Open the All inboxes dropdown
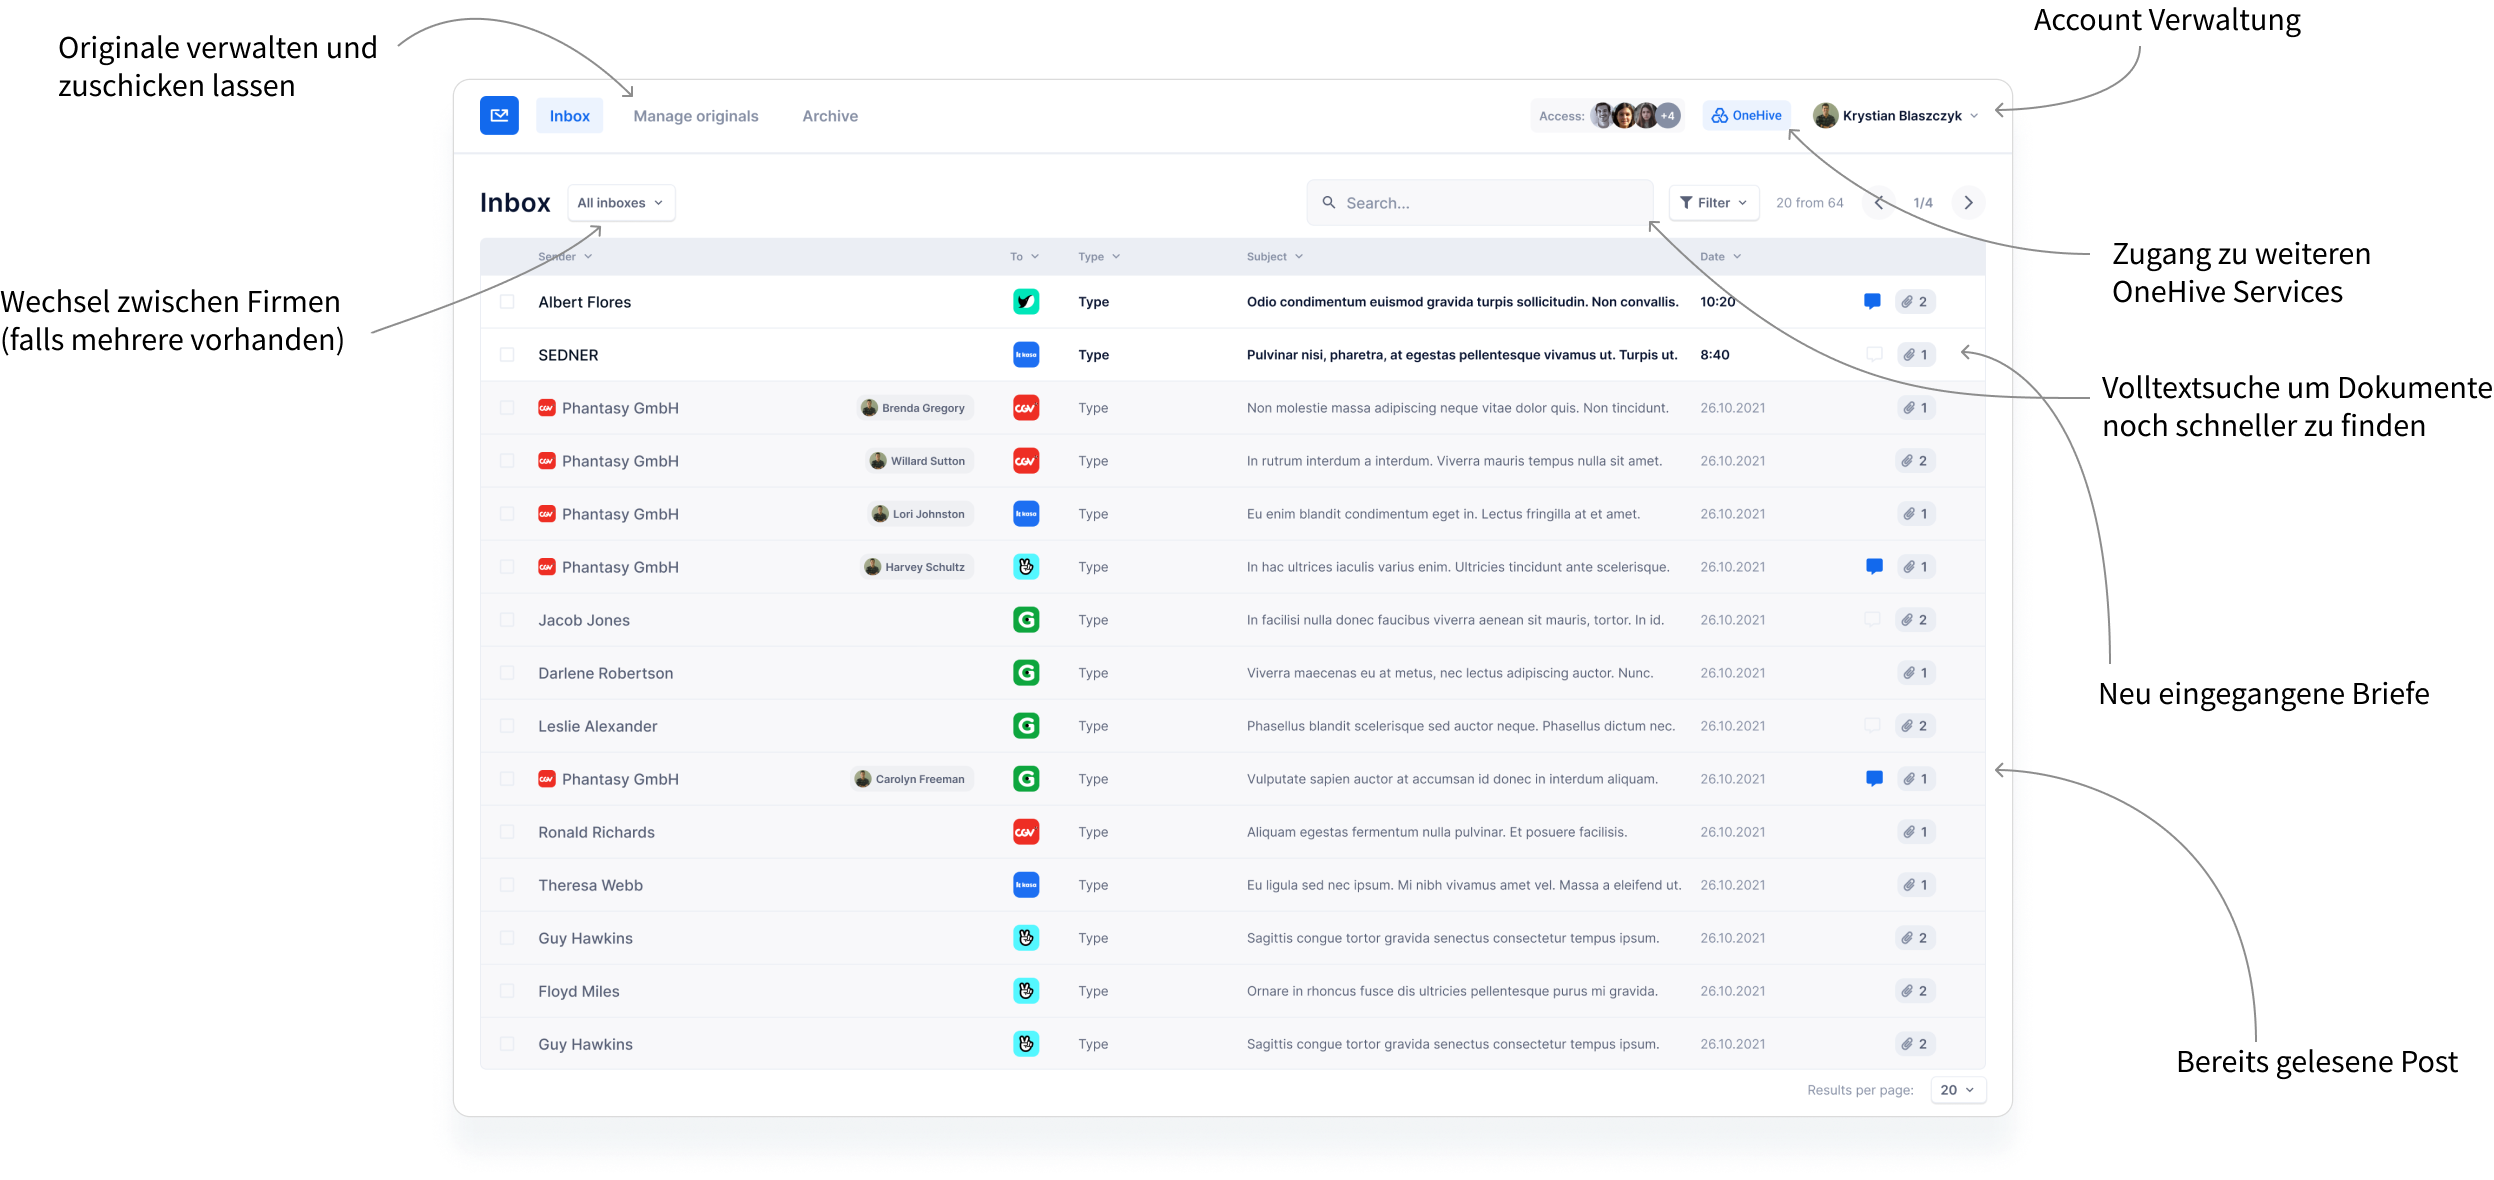 click(x=621, y=203)
